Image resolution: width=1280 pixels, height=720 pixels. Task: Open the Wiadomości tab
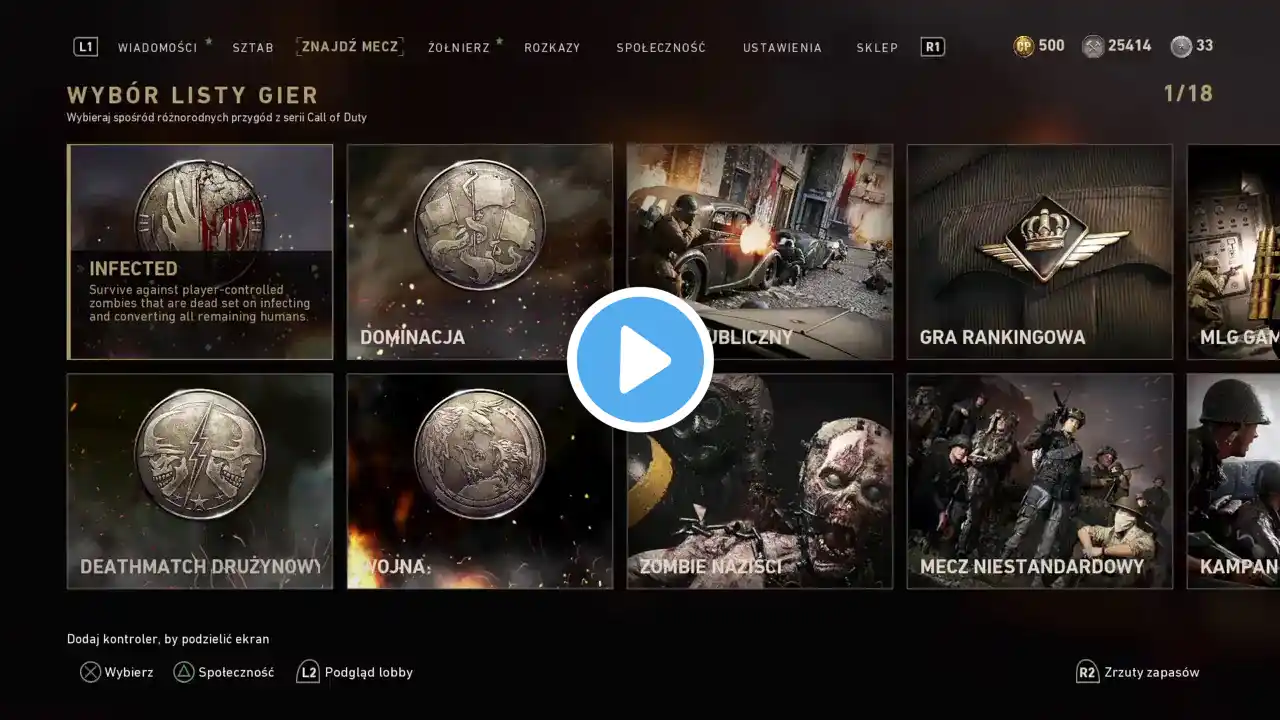pyautogui.click(x=158, y=48)
